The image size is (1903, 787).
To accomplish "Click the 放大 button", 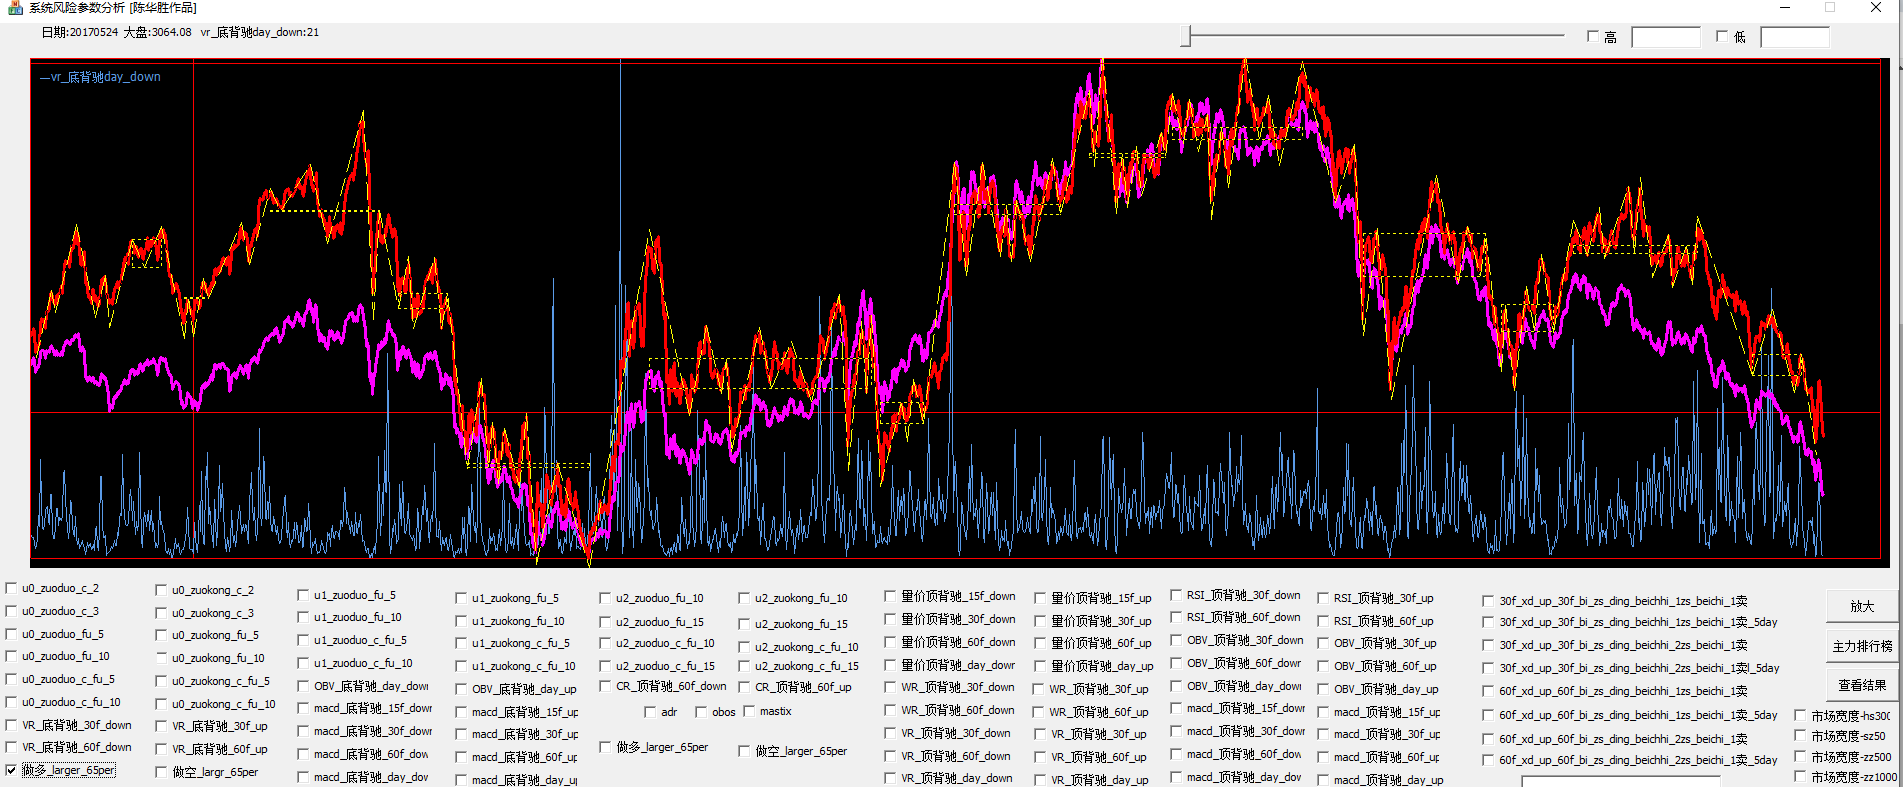I will 1861,606.
